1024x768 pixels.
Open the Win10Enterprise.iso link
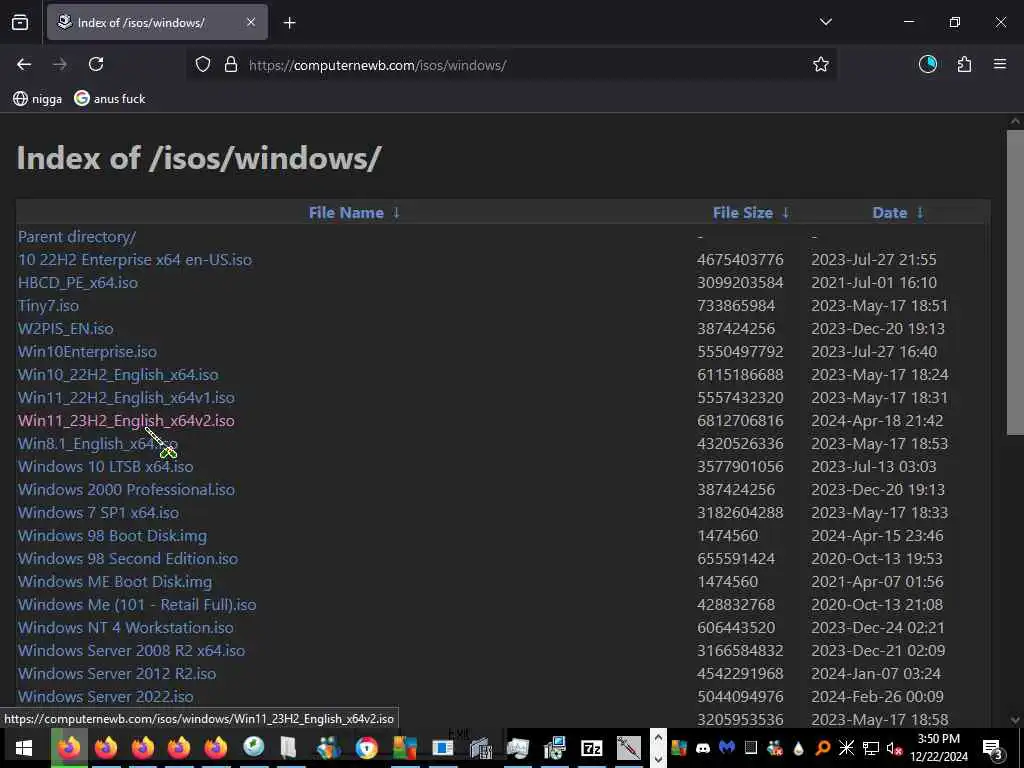(88, 351)
